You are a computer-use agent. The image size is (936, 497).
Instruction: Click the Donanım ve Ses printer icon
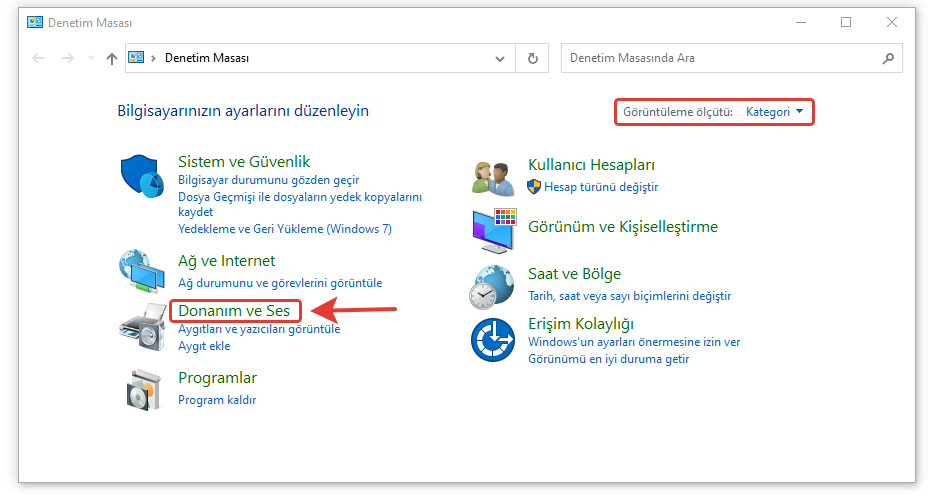coord(142,325)
